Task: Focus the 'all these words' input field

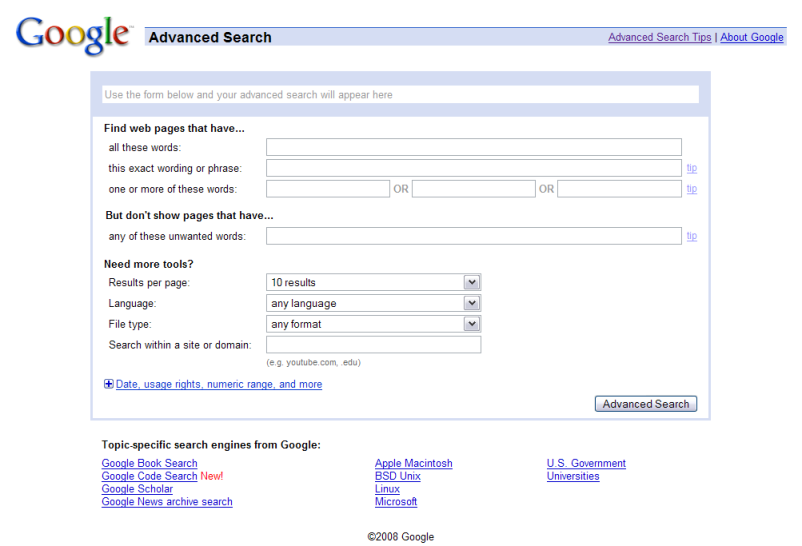Action: click(474, 147)
